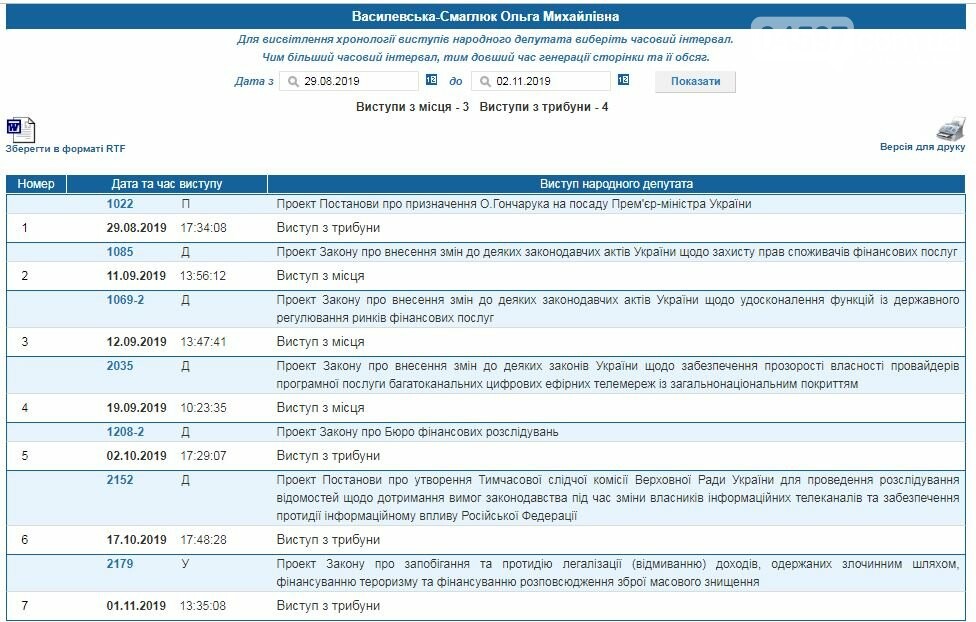Image resolution: width=976 pixels, height=622 pixels.
Task: Select time 10:23:35
Action: point(203,408)
